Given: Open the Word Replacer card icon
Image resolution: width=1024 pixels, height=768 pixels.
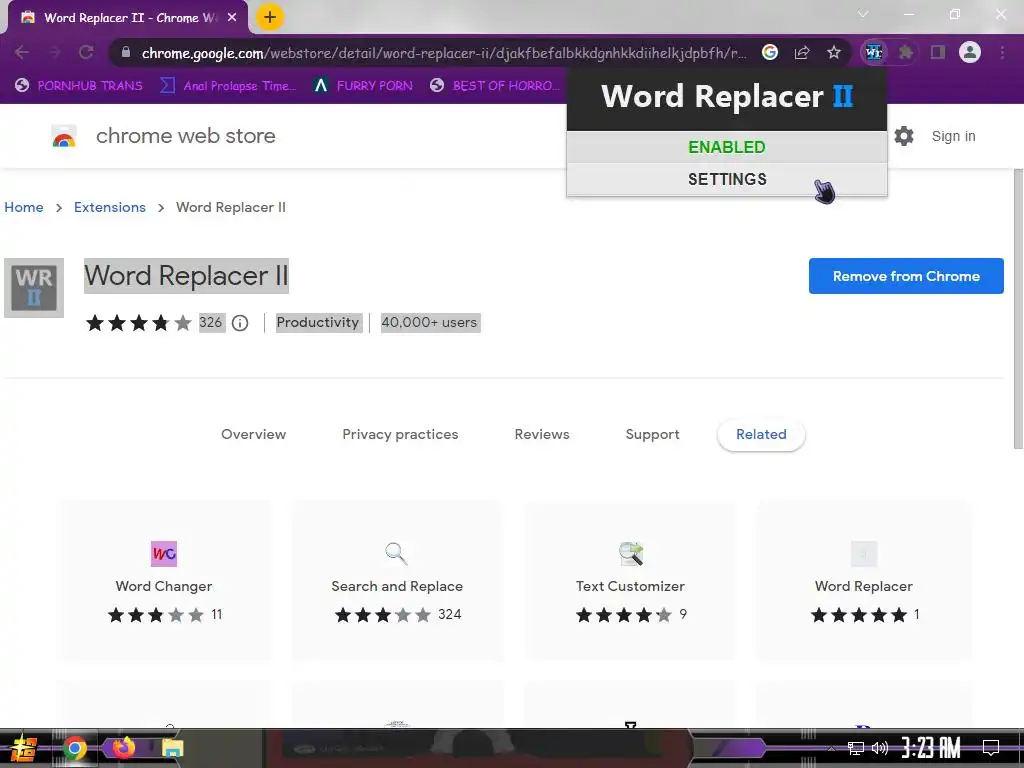Looking at the screenshot, I should pos(863,554).
